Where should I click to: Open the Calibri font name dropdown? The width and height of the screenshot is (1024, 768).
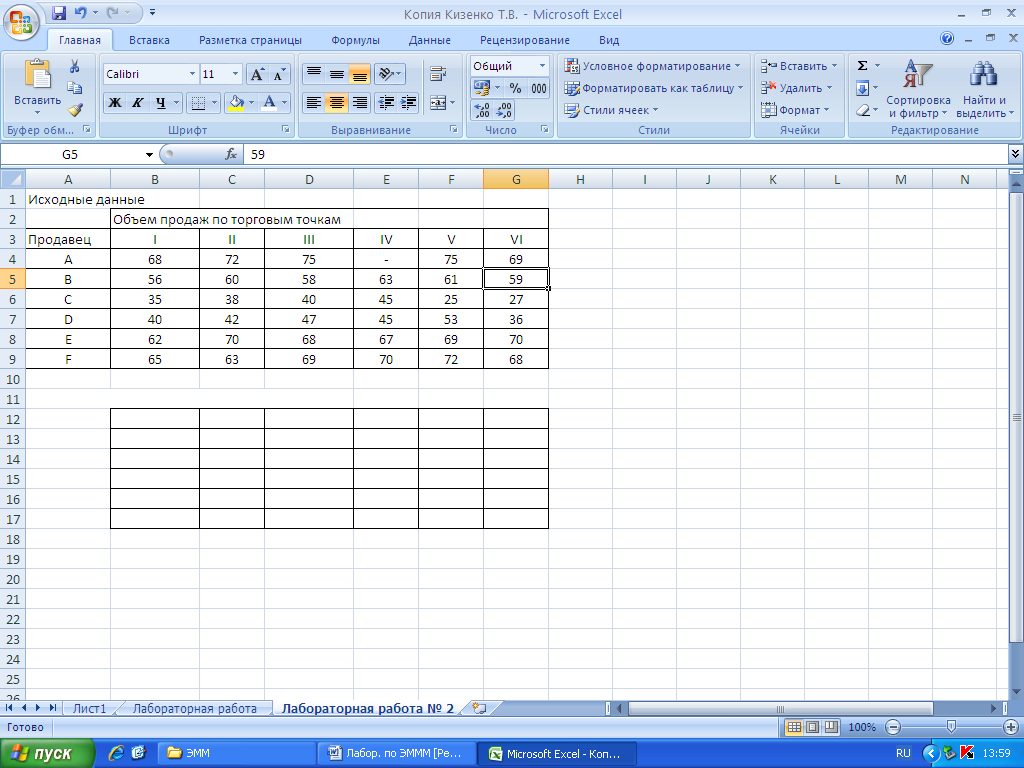192,74
